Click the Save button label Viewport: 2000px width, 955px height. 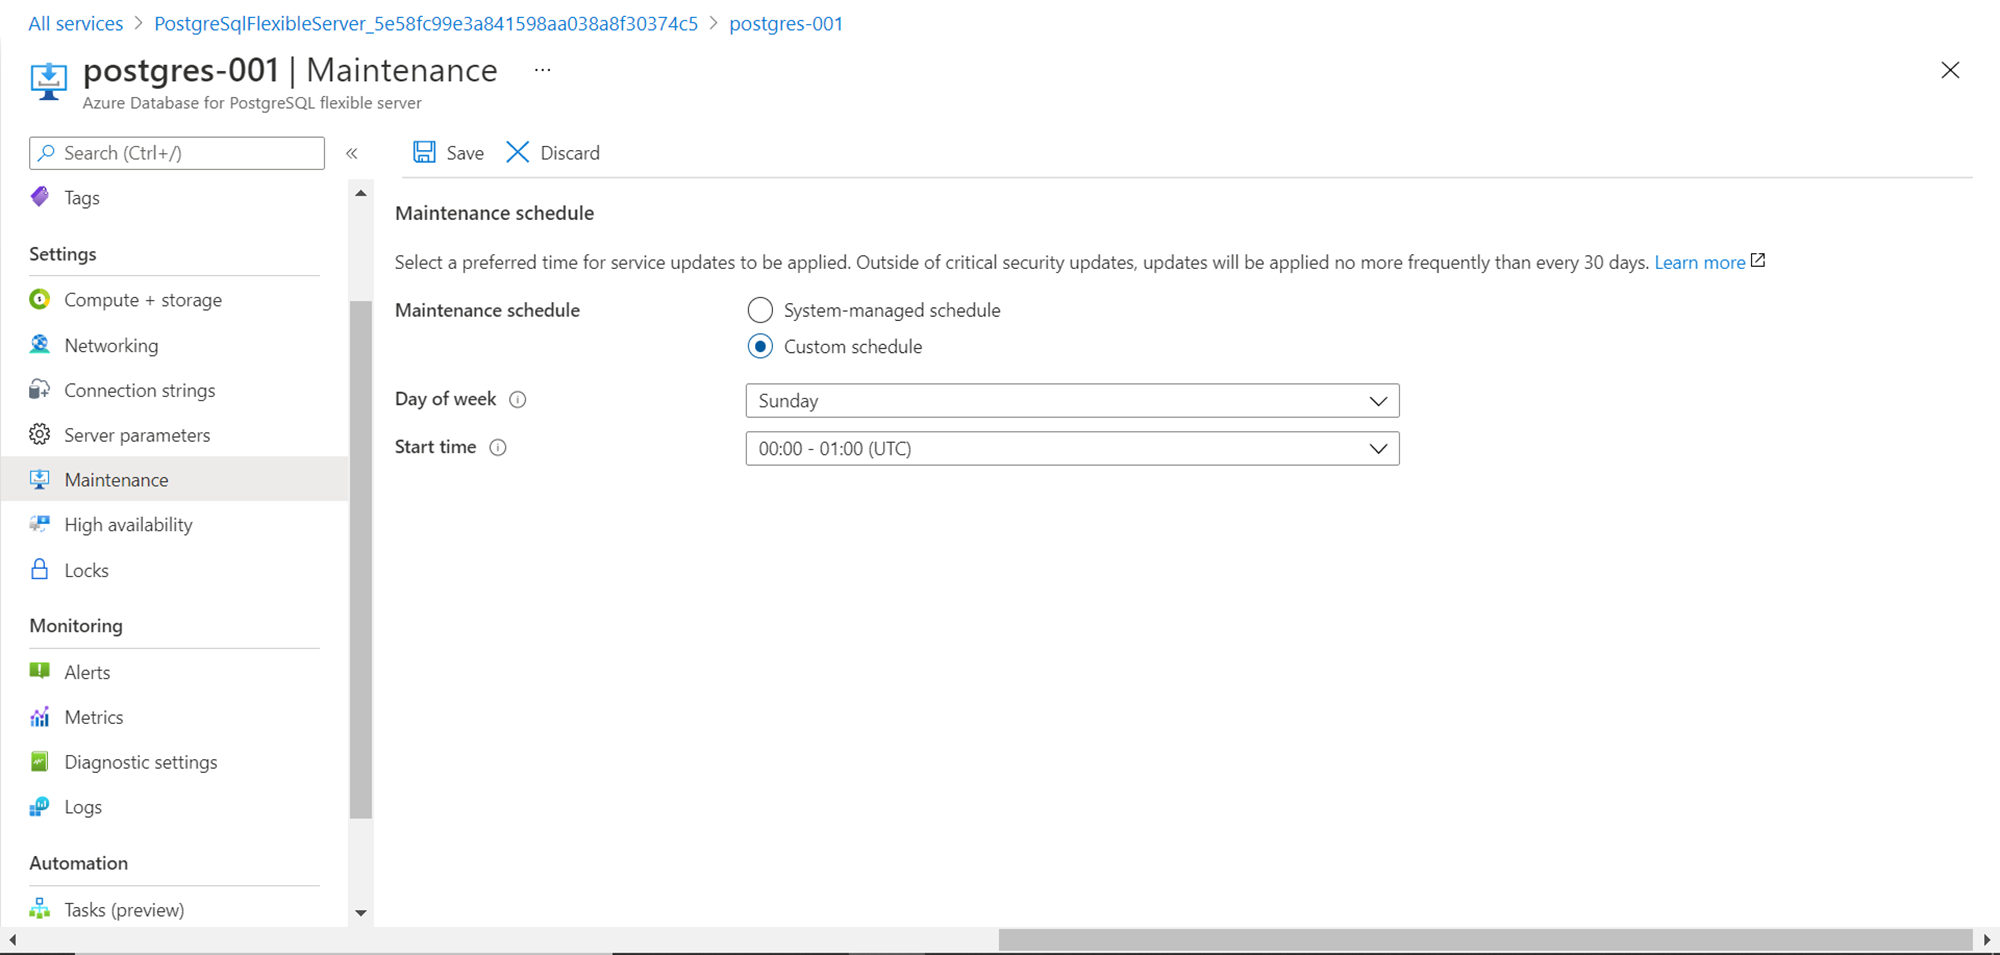tap(465, 153)
